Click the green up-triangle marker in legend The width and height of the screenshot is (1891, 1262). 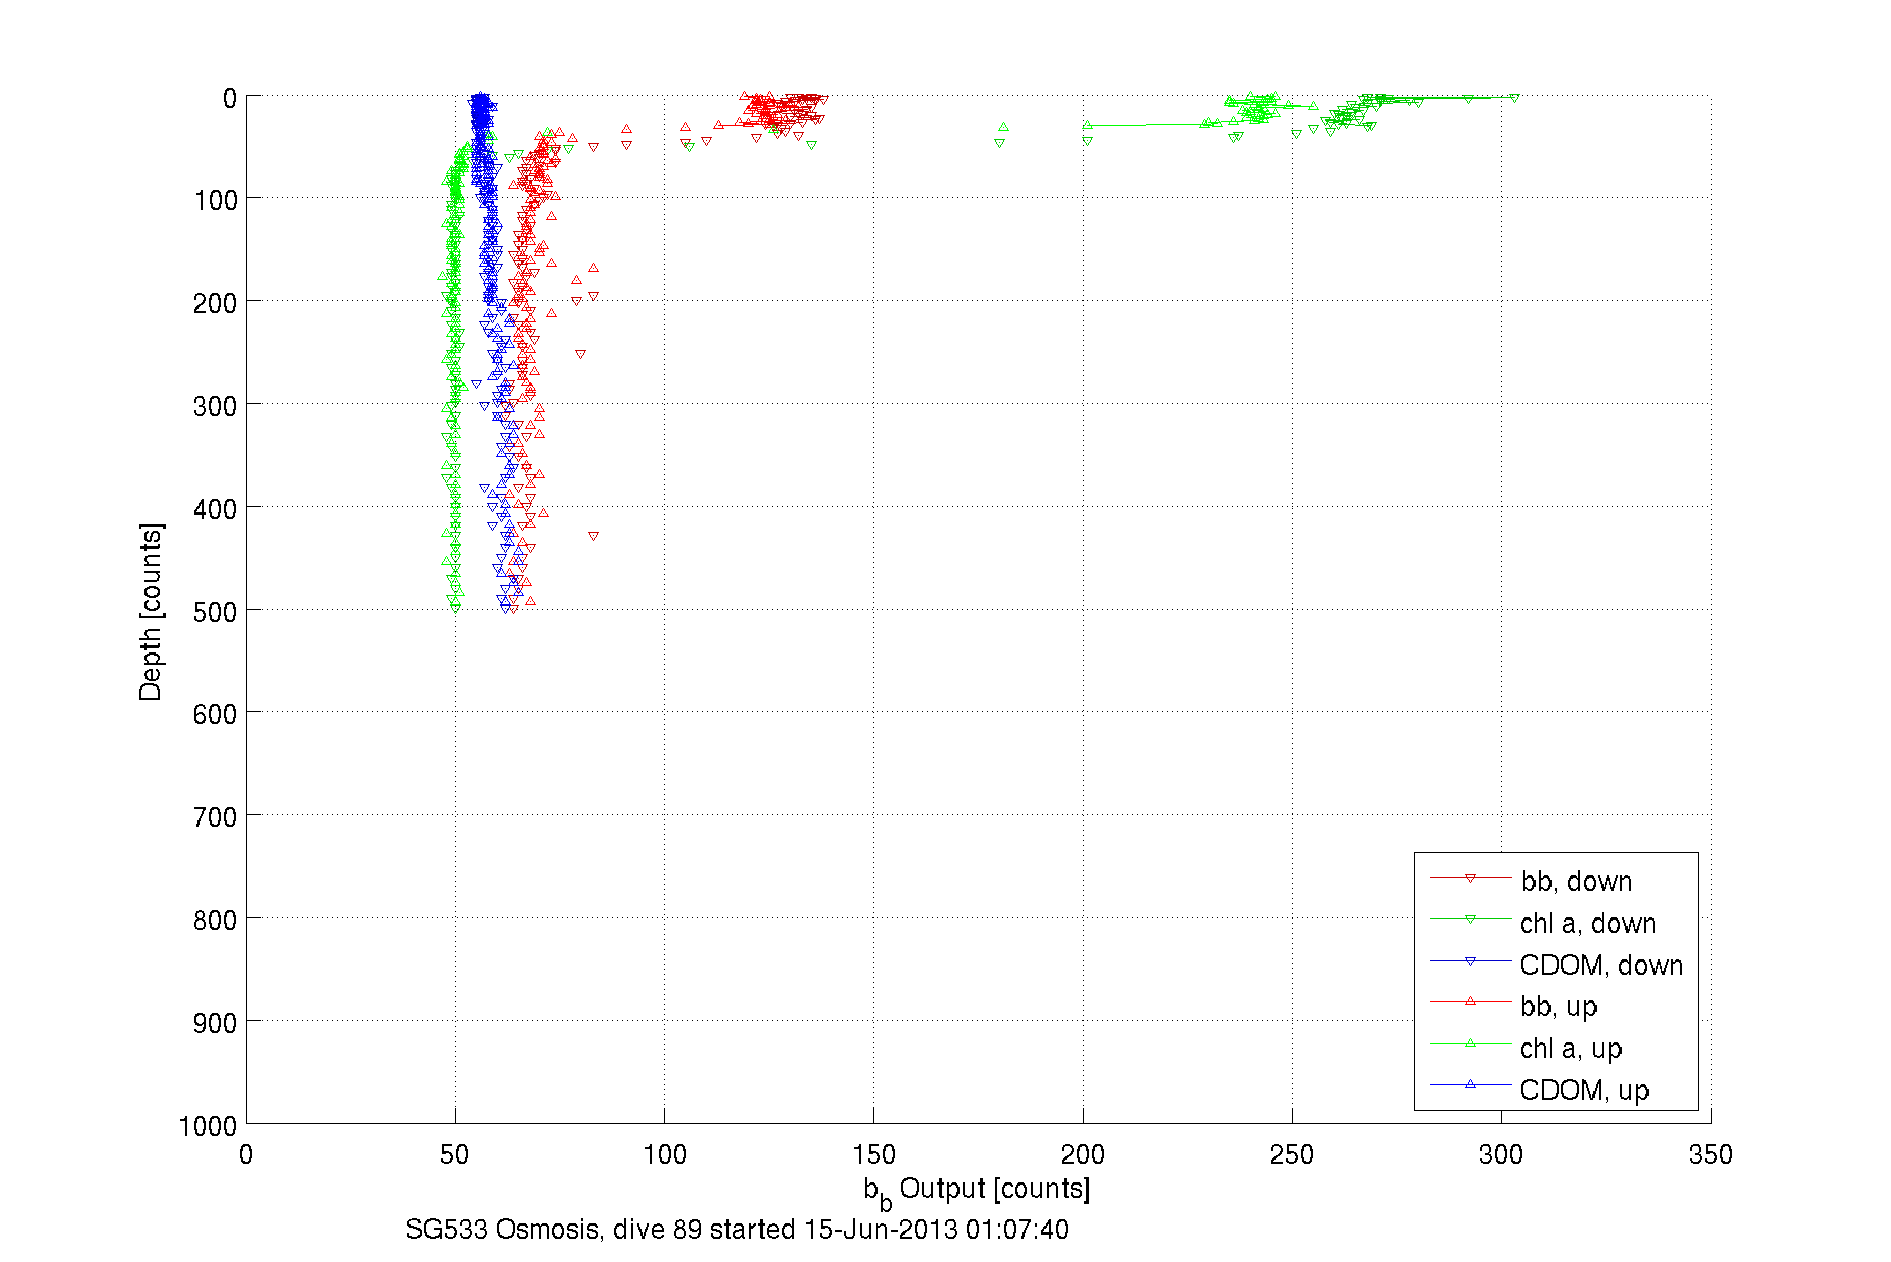[x=1470, y=1043]
